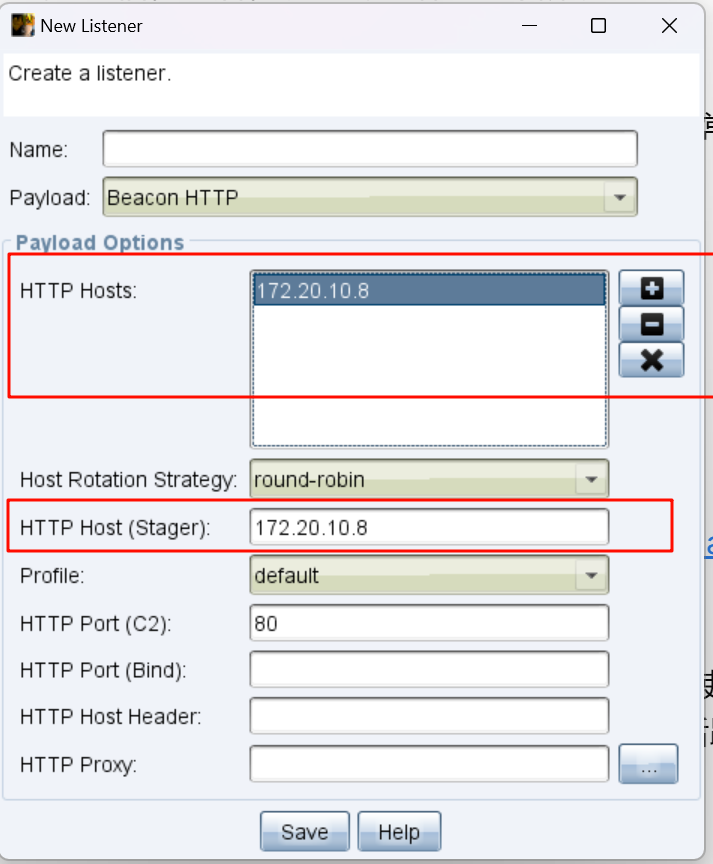Image resolution: width=713 pixels, height=864 pixels.
Task: Click the HTTP Port (C2) field
Action: click(x=429, y=624)
